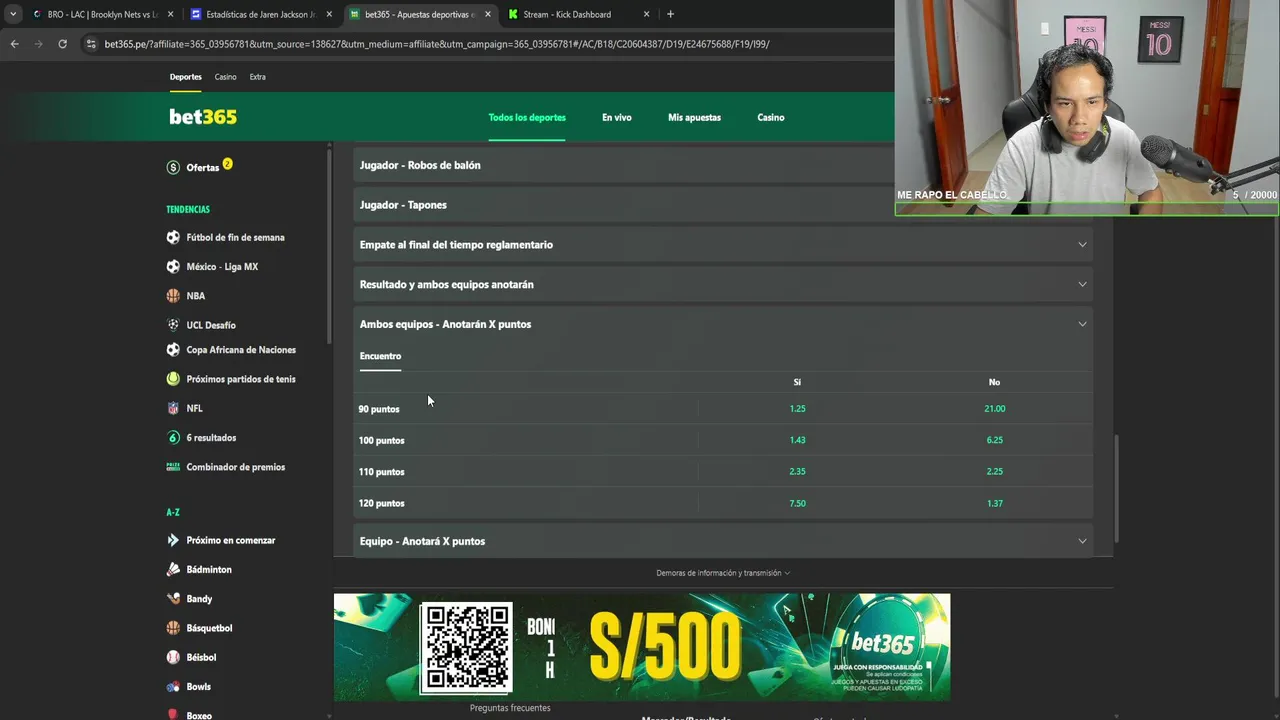This screenshot has width=1280, height=720.
Task: Select the Encuentro sub-tab
Action: point(380,356)
